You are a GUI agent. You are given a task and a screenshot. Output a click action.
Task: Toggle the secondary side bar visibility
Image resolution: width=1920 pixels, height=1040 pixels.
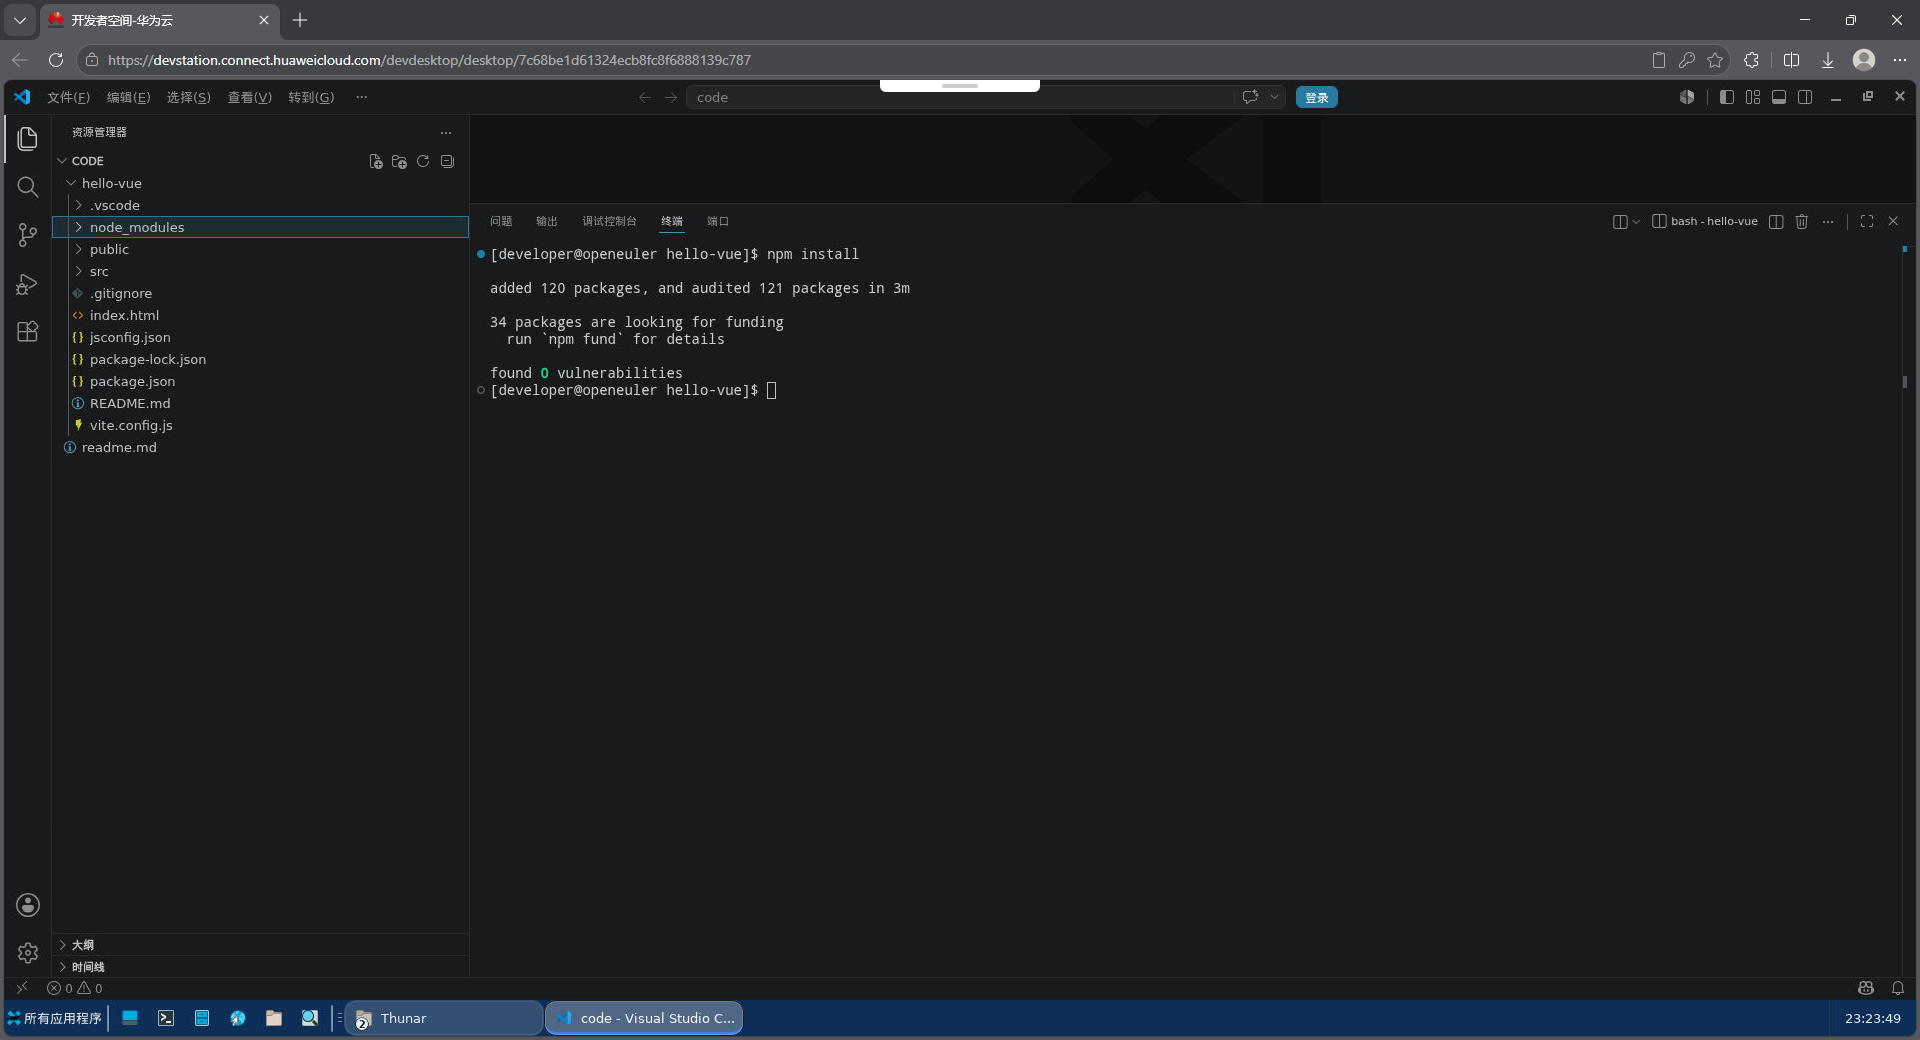click(x=1805, y=97)
